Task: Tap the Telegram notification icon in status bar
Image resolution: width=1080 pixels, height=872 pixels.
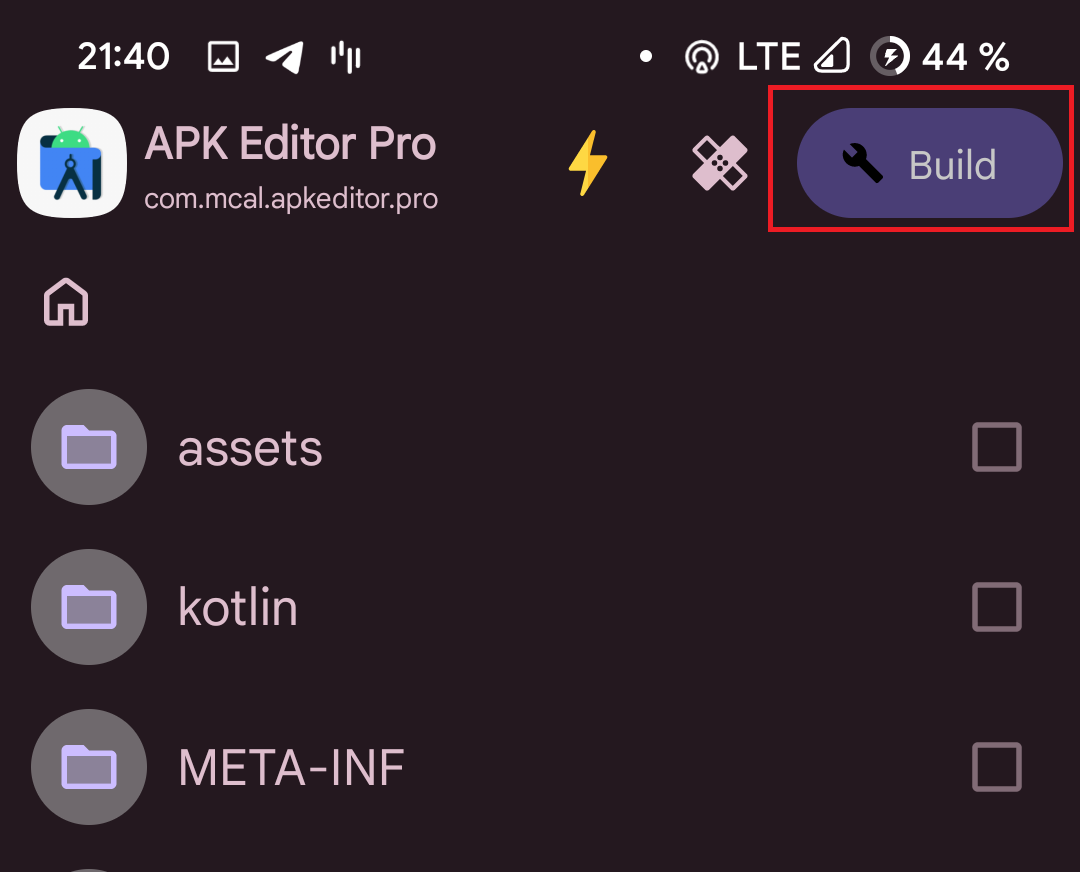Action: tap(285, 56)
